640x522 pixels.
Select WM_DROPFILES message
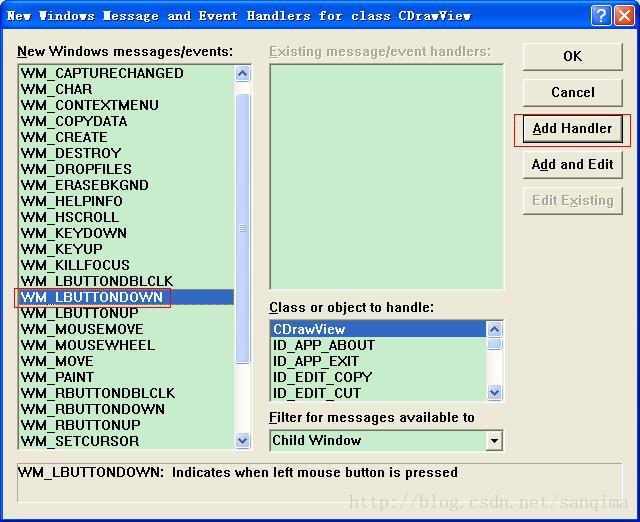[127, 169]
